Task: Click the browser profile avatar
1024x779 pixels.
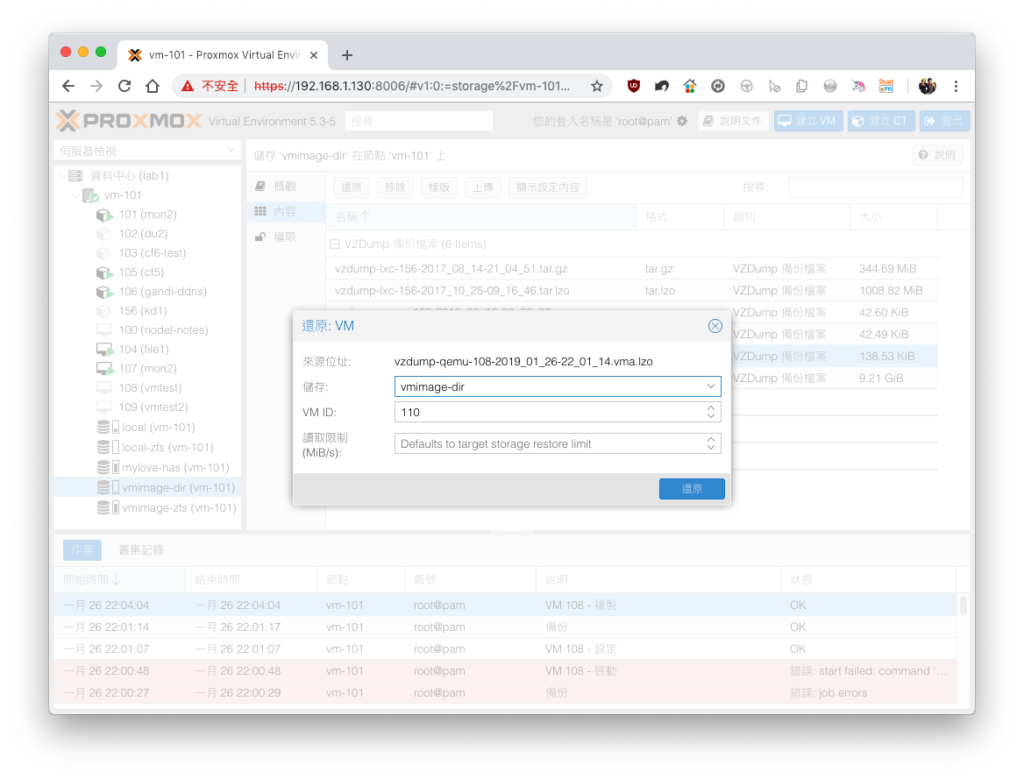Action: [927, 86]
